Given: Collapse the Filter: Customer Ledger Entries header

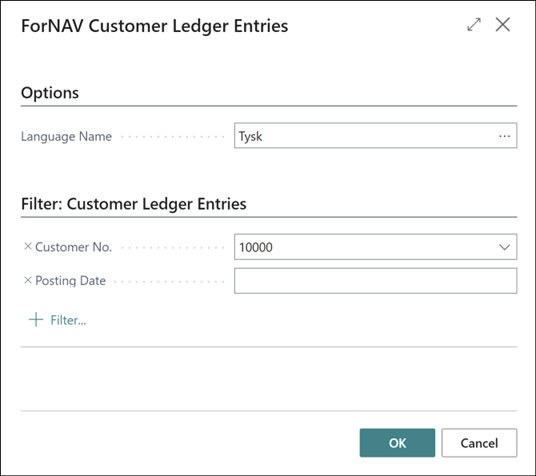Looking at the screenshot, I should pyautogui.click(x=134, y=204).
